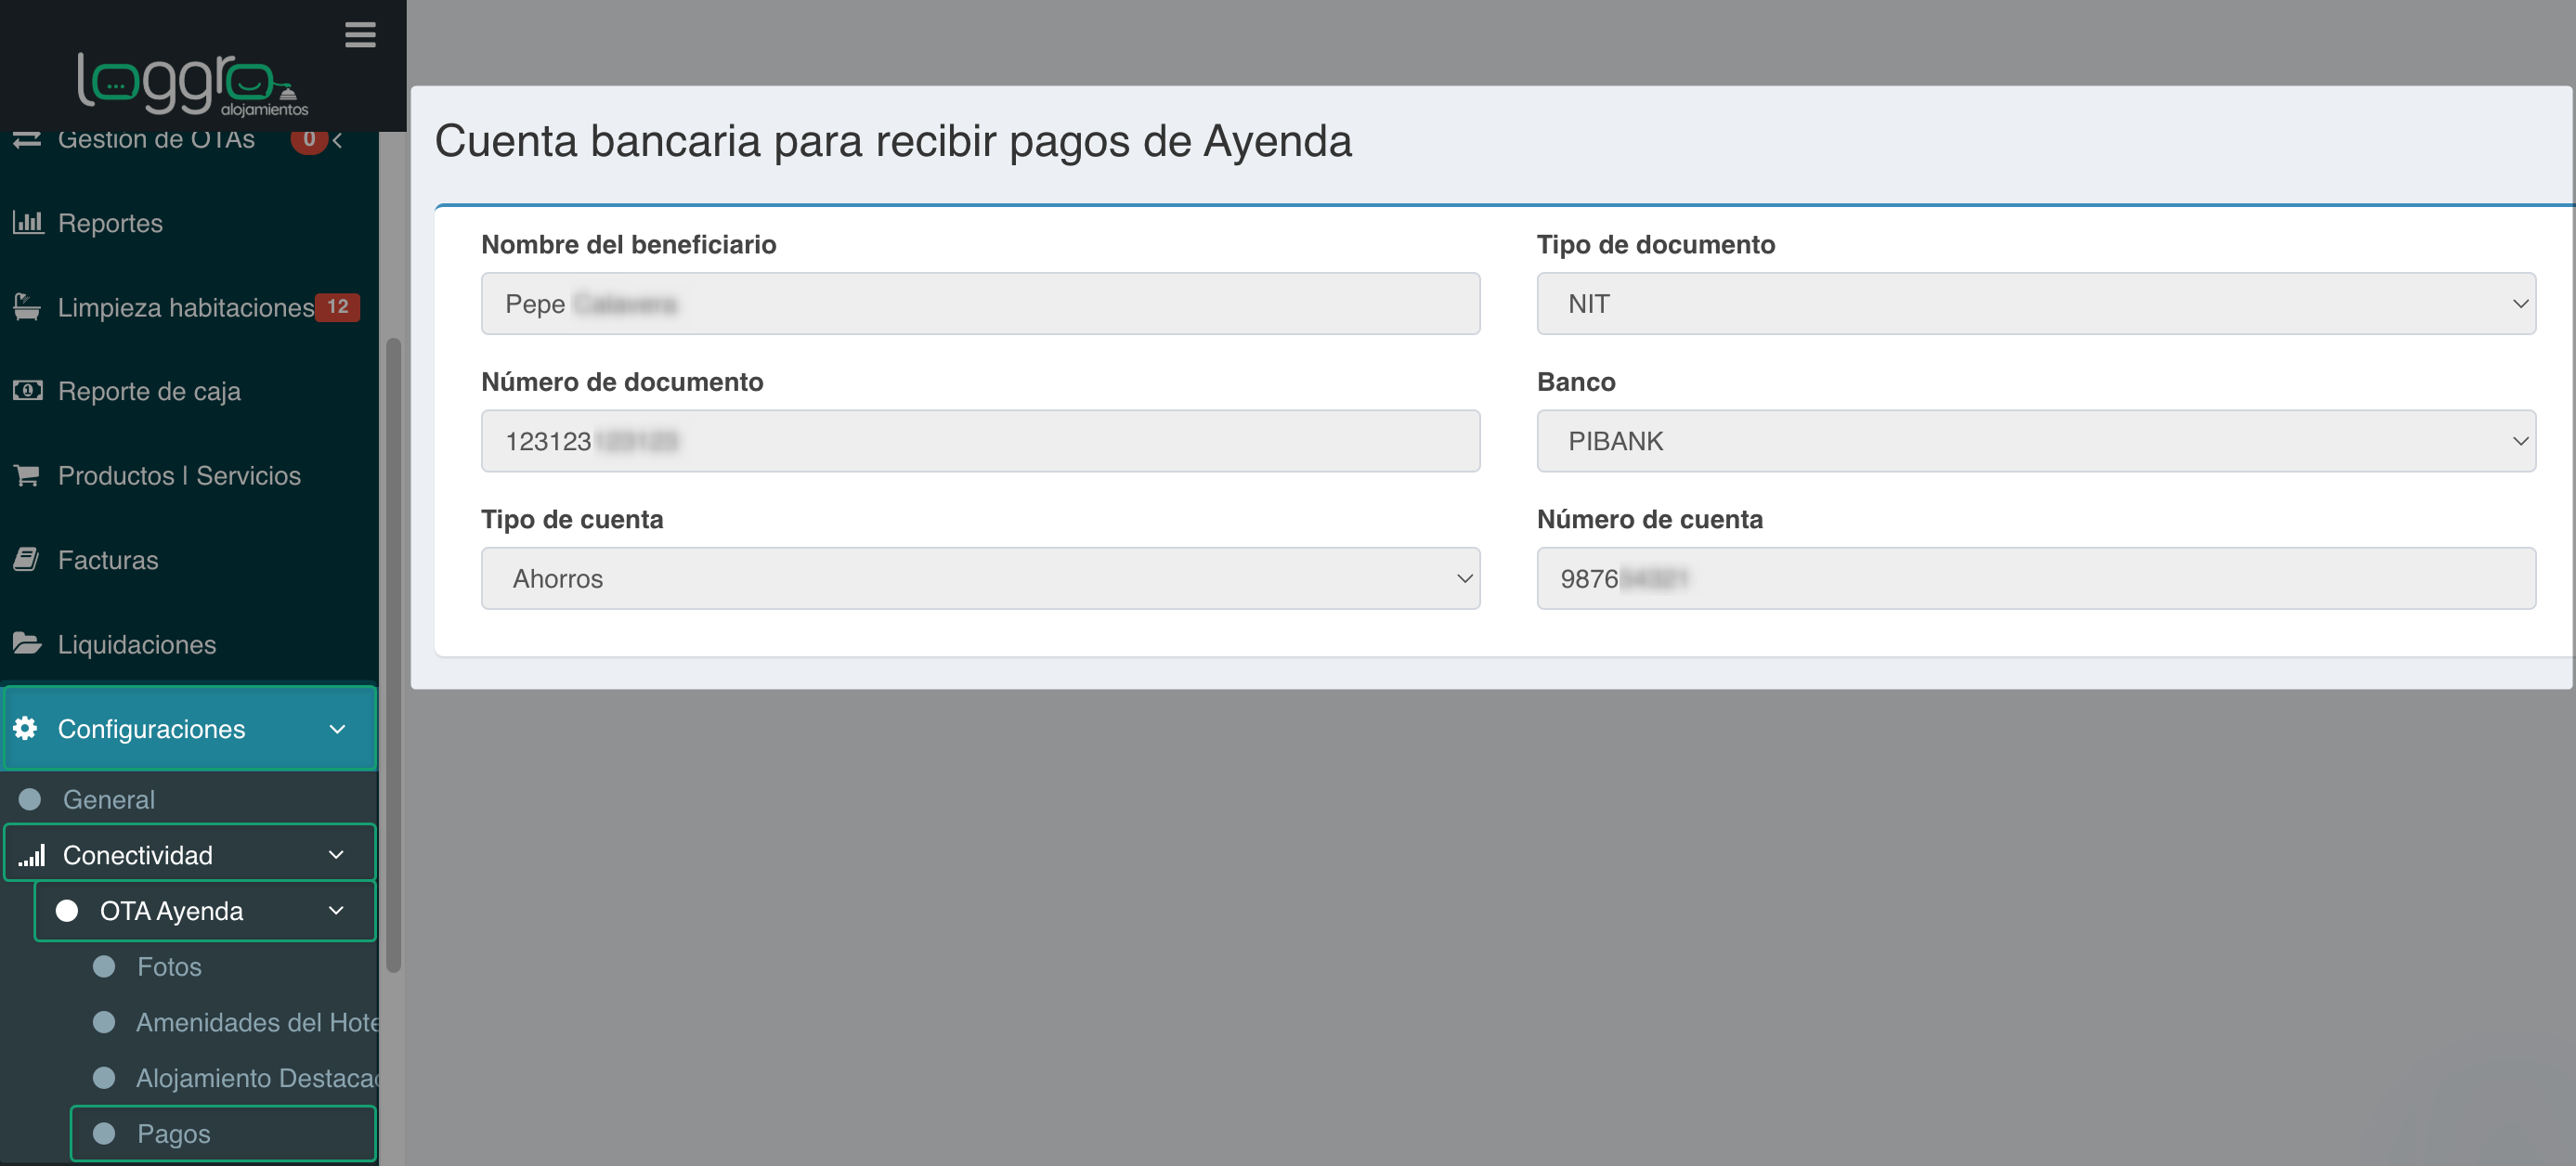Image resolution: width=2576 pixels, height=1166 pixels.
Task: Click the Reportes bar chart icon
Action: click(28, 222)
